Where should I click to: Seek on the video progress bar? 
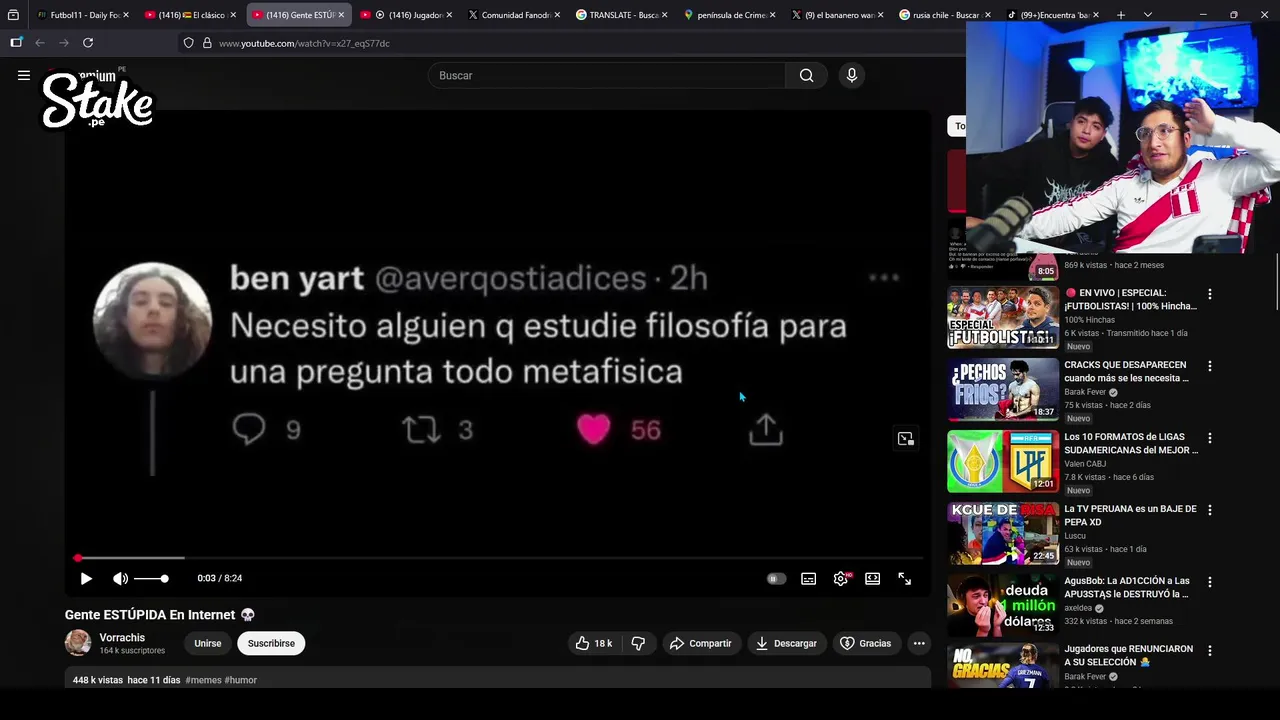tap(498, 558)
